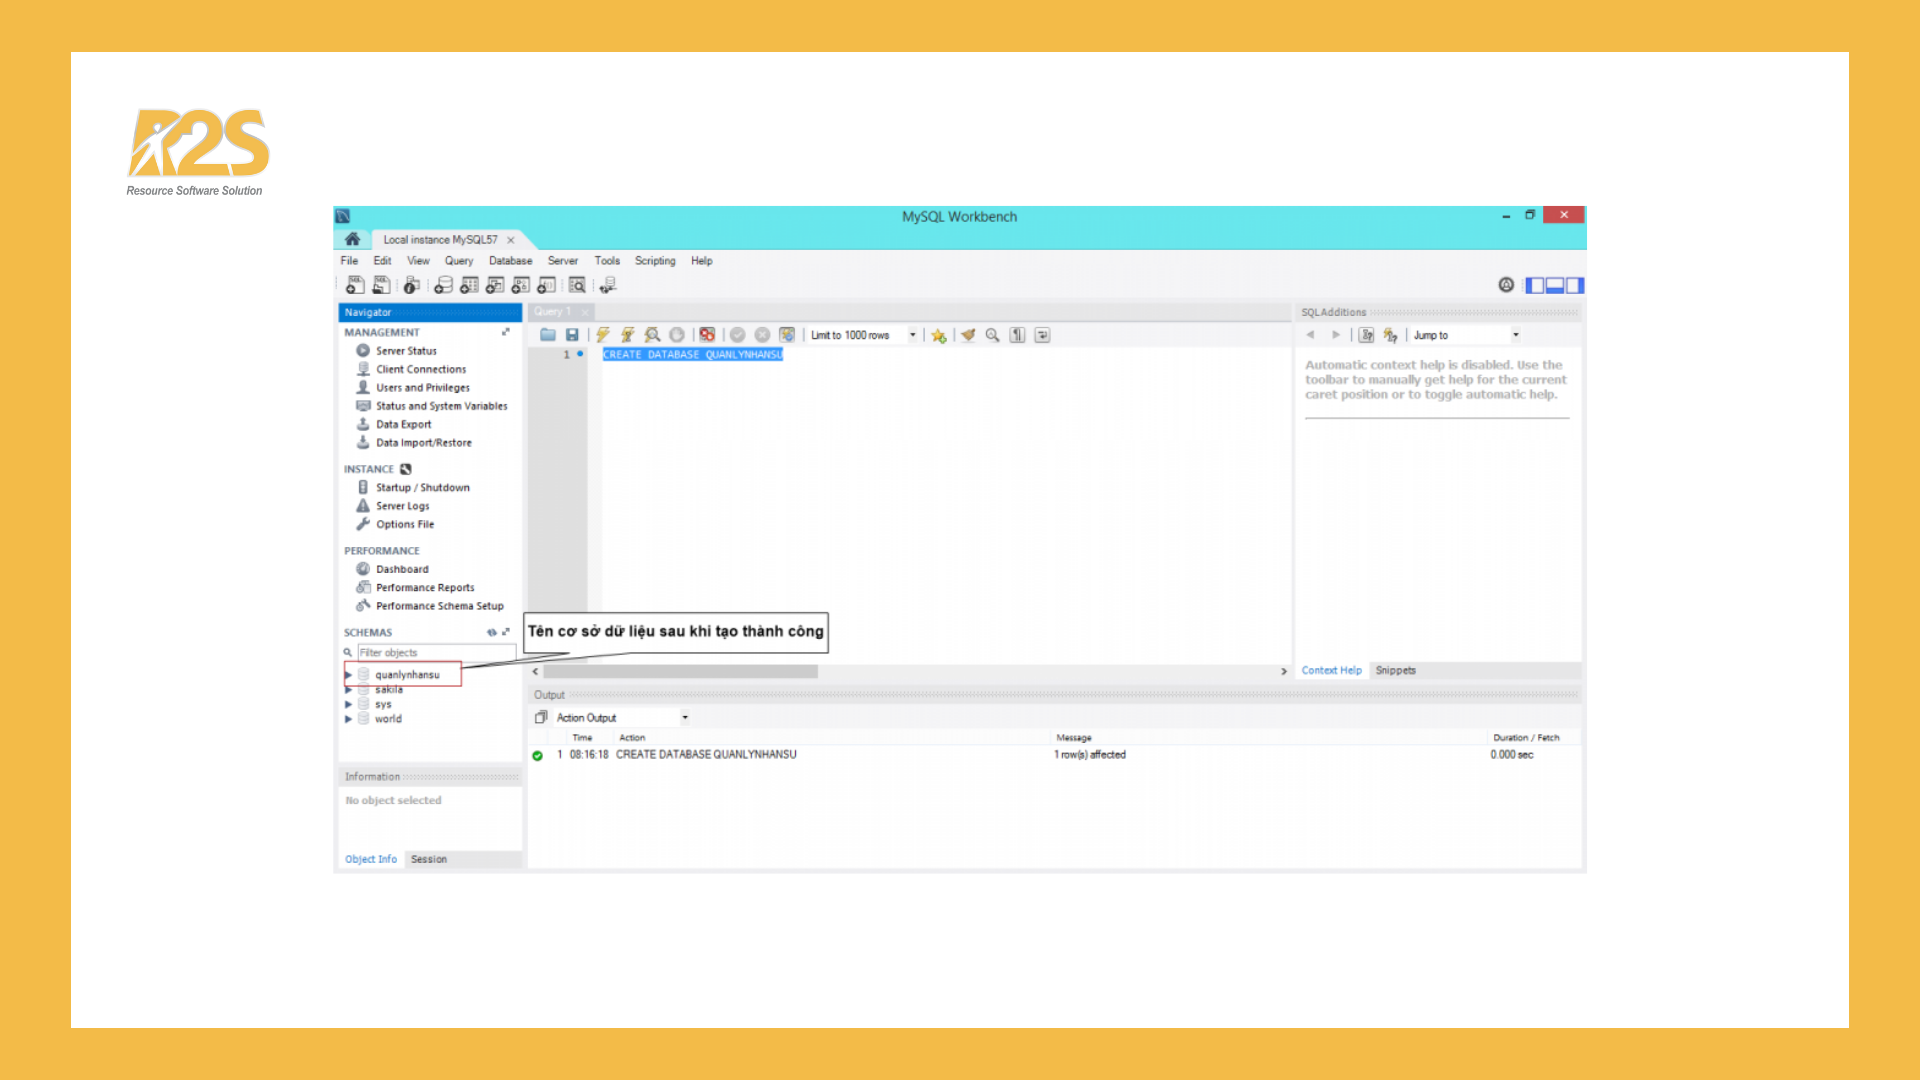Switch to the Snippets tab
The width and height of the screenshot is (1920, 1080).
[1395, 670]
